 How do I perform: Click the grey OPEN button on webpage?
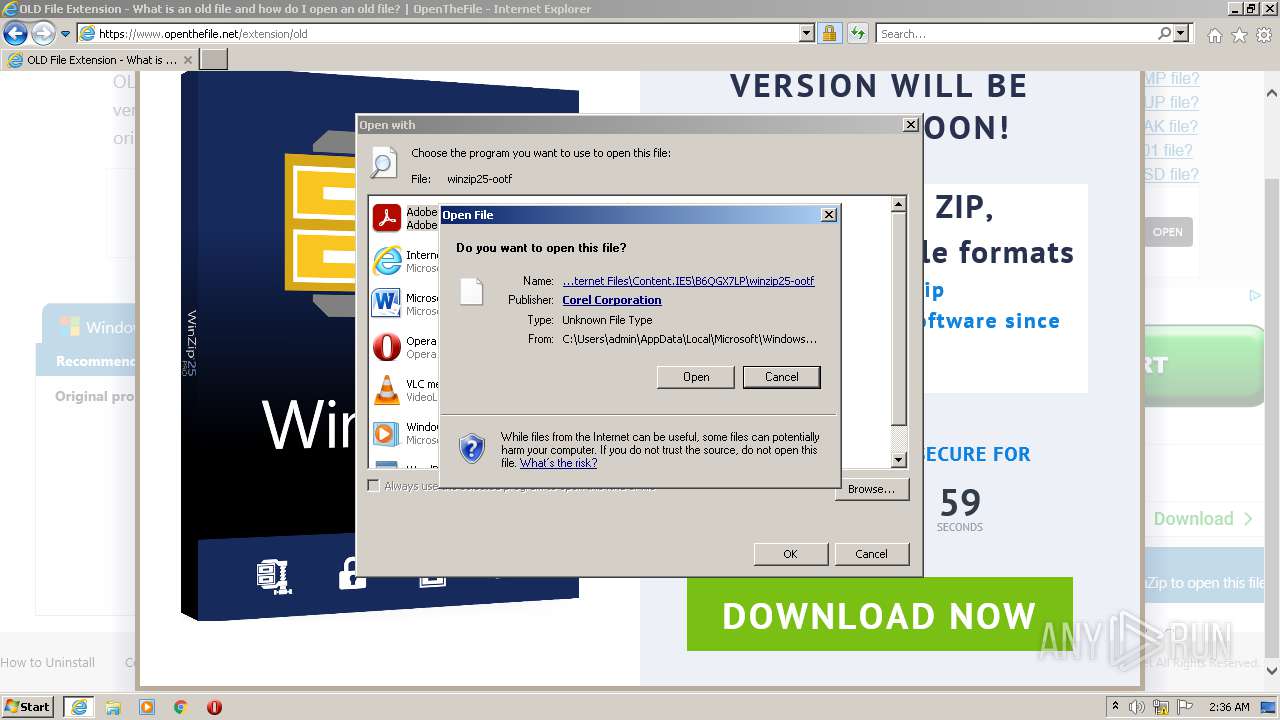(1167, 232)
